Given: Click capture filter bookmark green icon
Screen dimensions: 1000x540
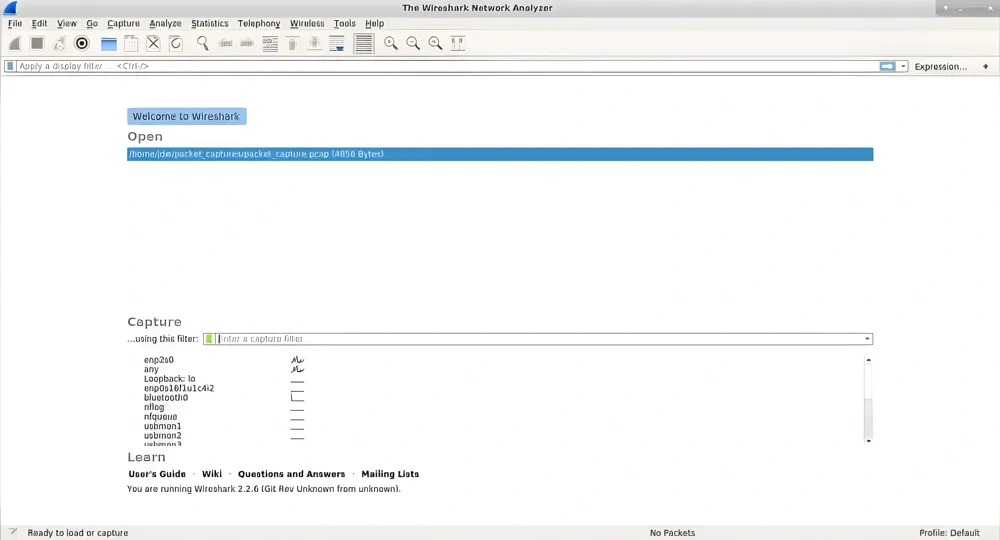Looking at the screenshot, I should (x=209, y=339).
